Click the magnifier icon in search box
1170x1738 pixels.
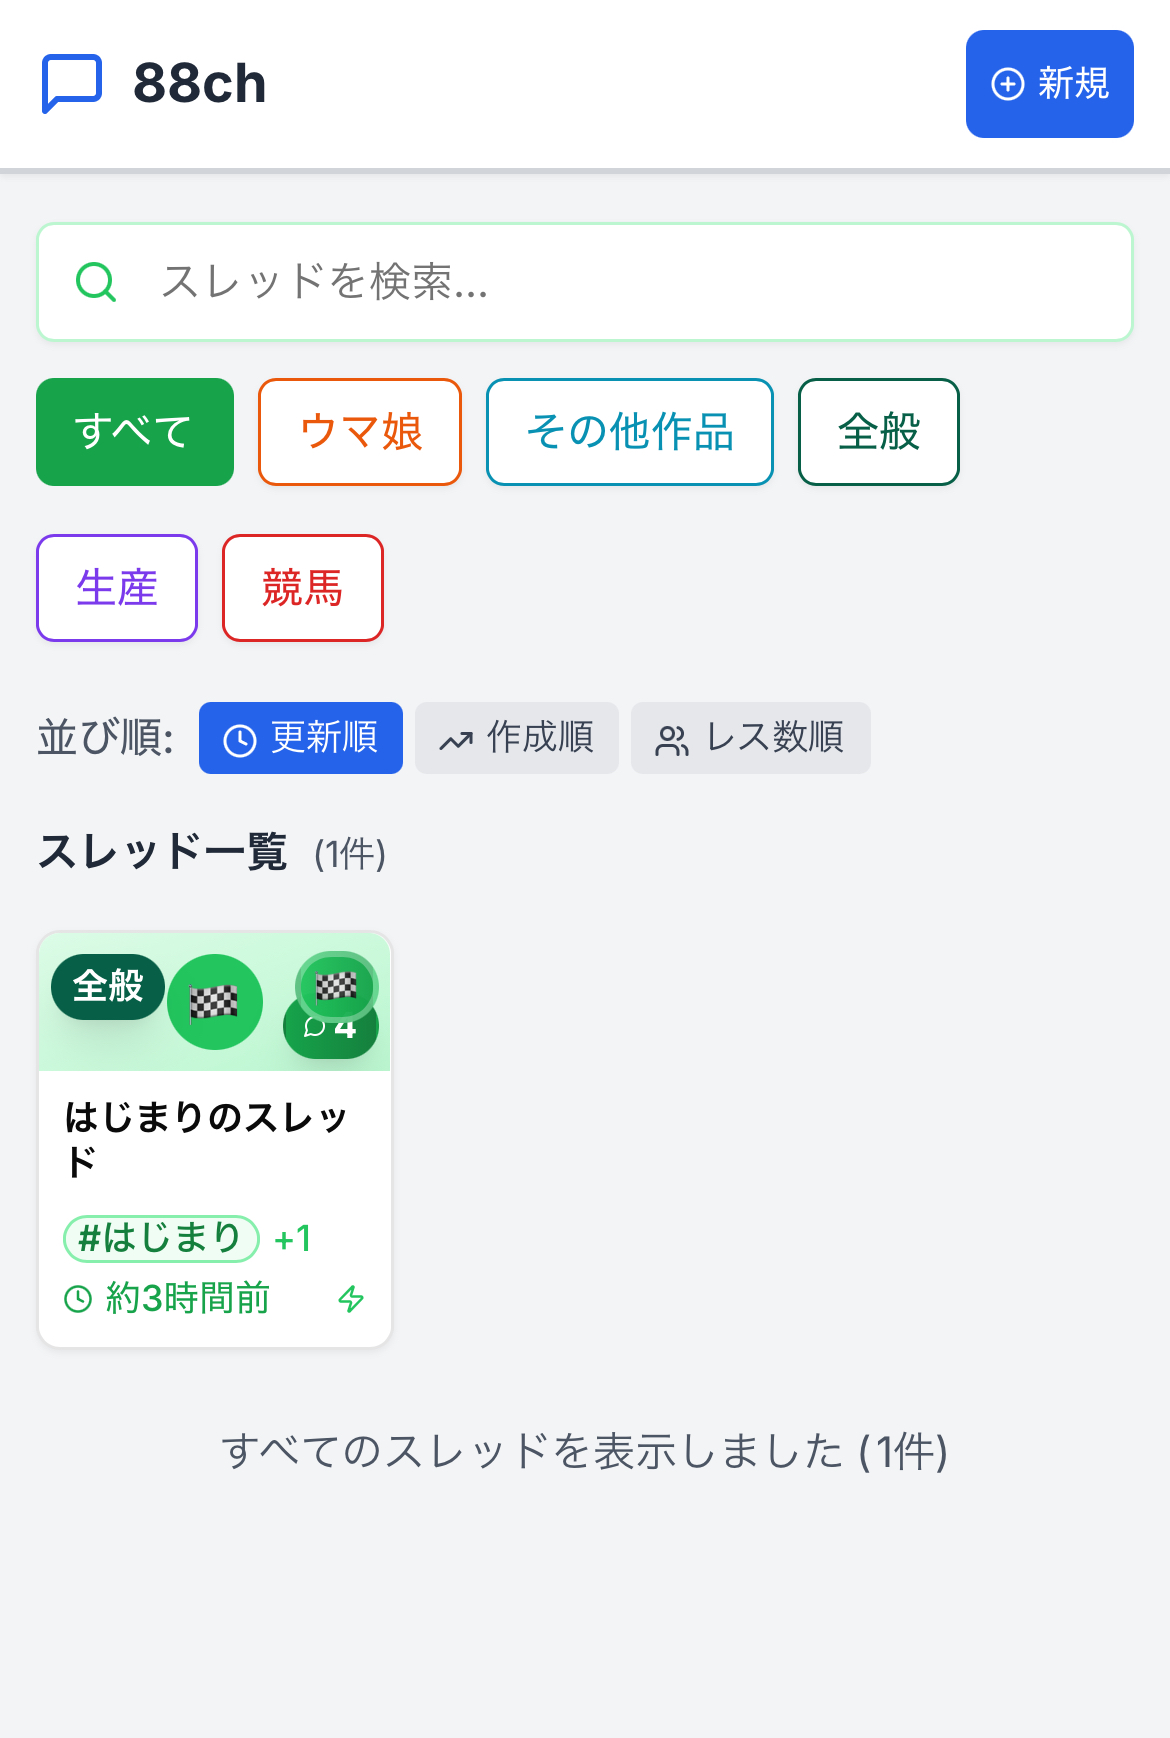(96, 282)
